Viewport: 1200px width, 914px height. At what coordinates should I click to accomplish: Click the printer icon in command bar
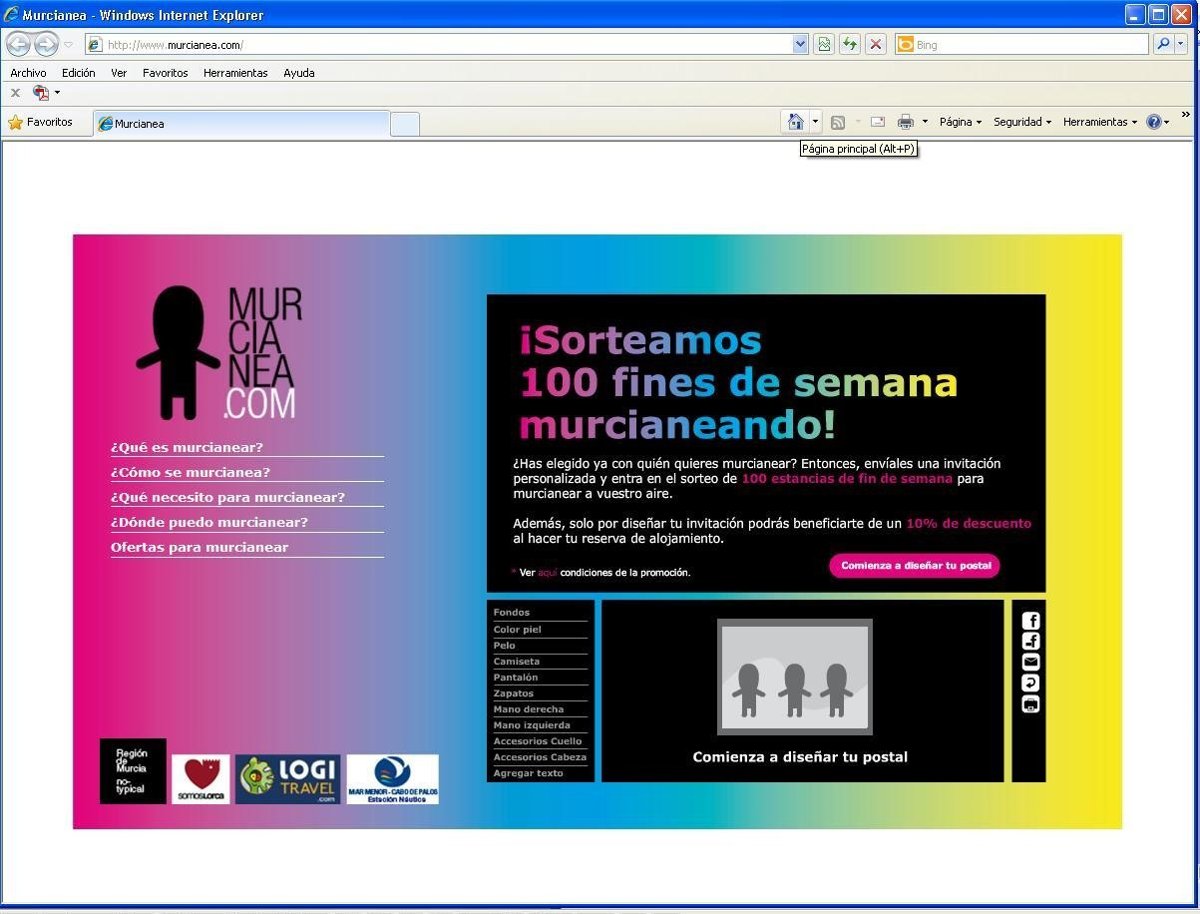pyautogui.click(x=905, y=122)
